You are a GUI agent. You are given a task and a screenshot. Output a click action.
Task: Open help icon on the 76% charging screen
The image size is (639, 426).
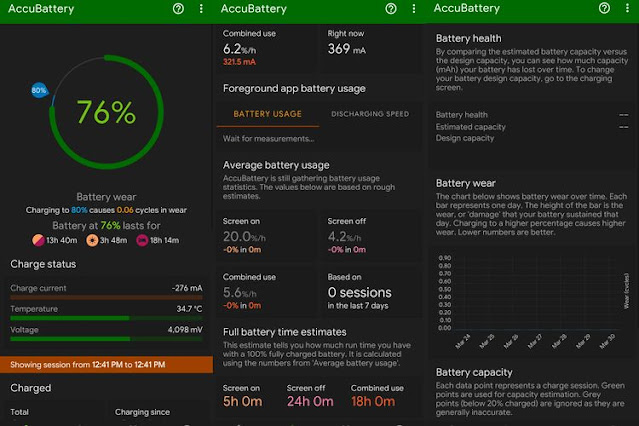coord(178,9)
